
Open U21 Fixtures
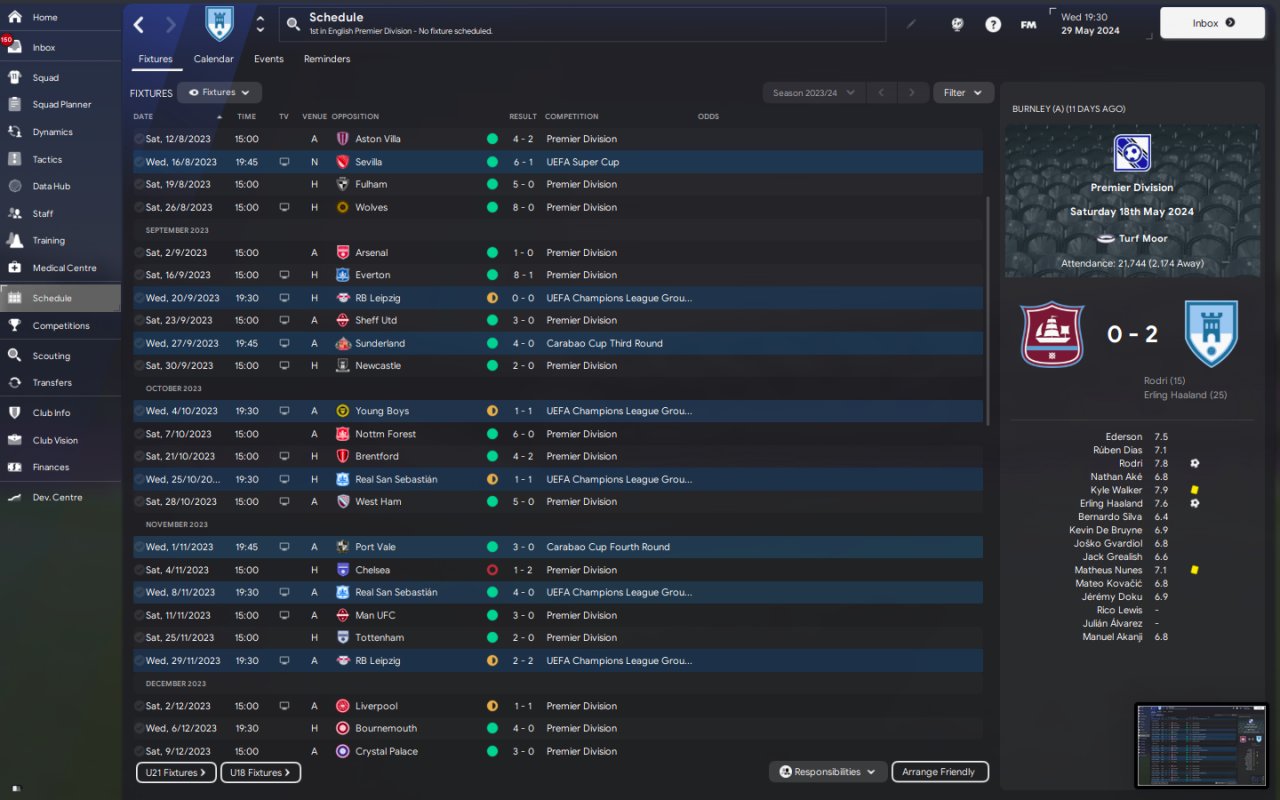click(x=176, y=772)
